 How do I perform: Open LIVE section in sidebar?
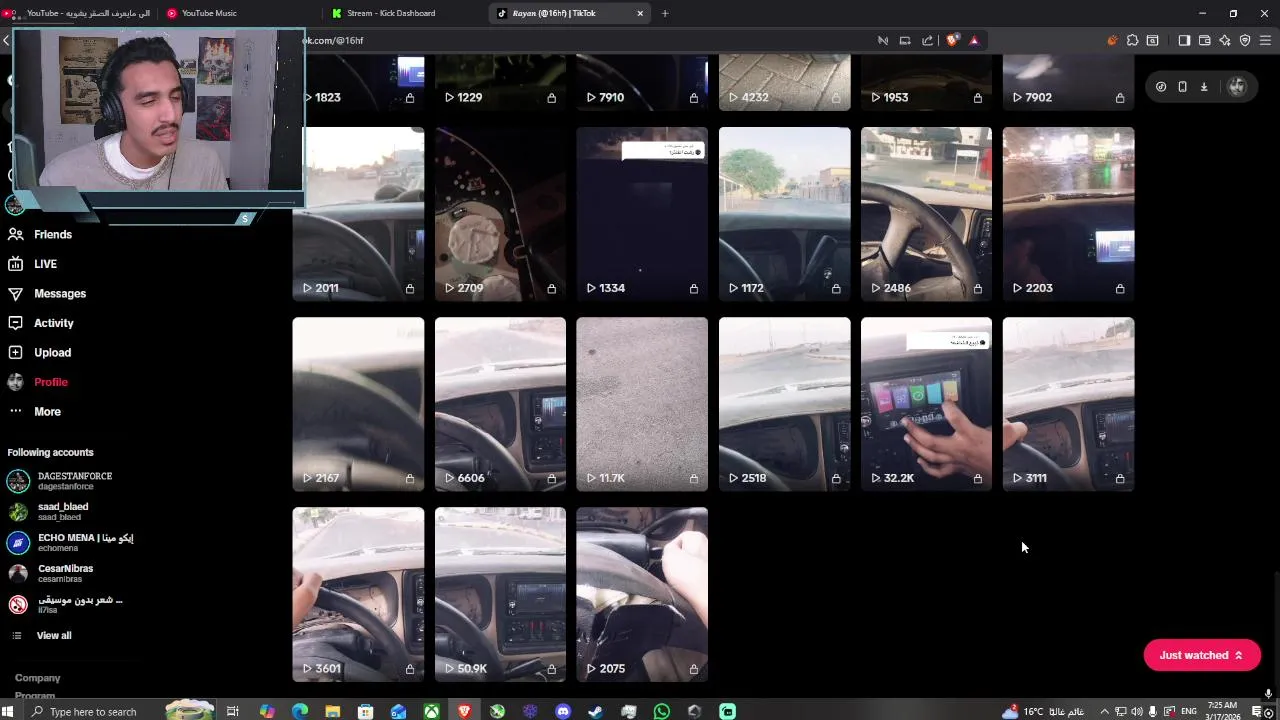click(x=33, y=264)
